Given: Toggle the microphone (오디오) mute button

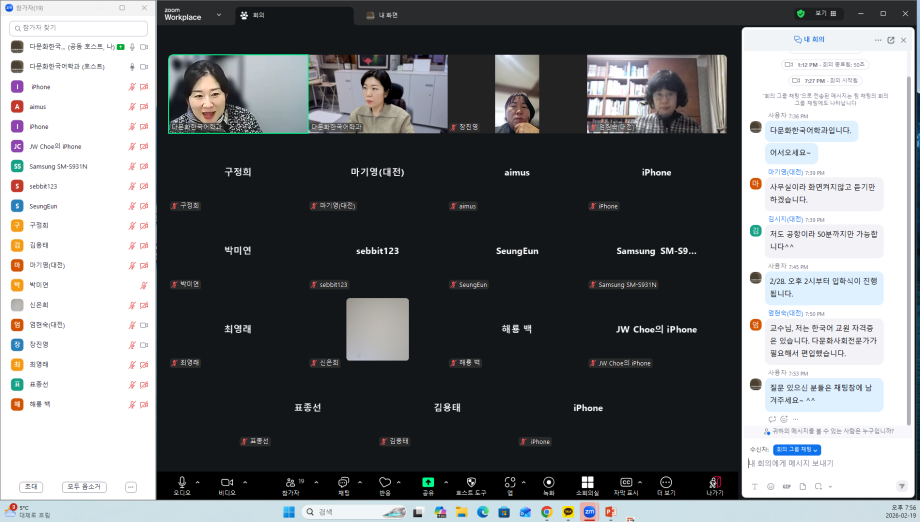Looking at the screenshot, I should (x=182, y=482).
